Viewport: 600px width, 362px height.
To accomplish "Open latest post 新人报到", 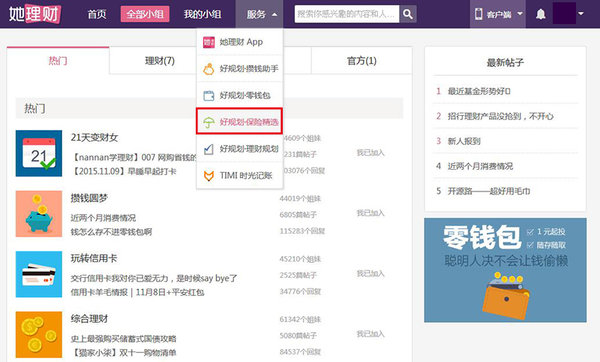I will pos(464,141).
